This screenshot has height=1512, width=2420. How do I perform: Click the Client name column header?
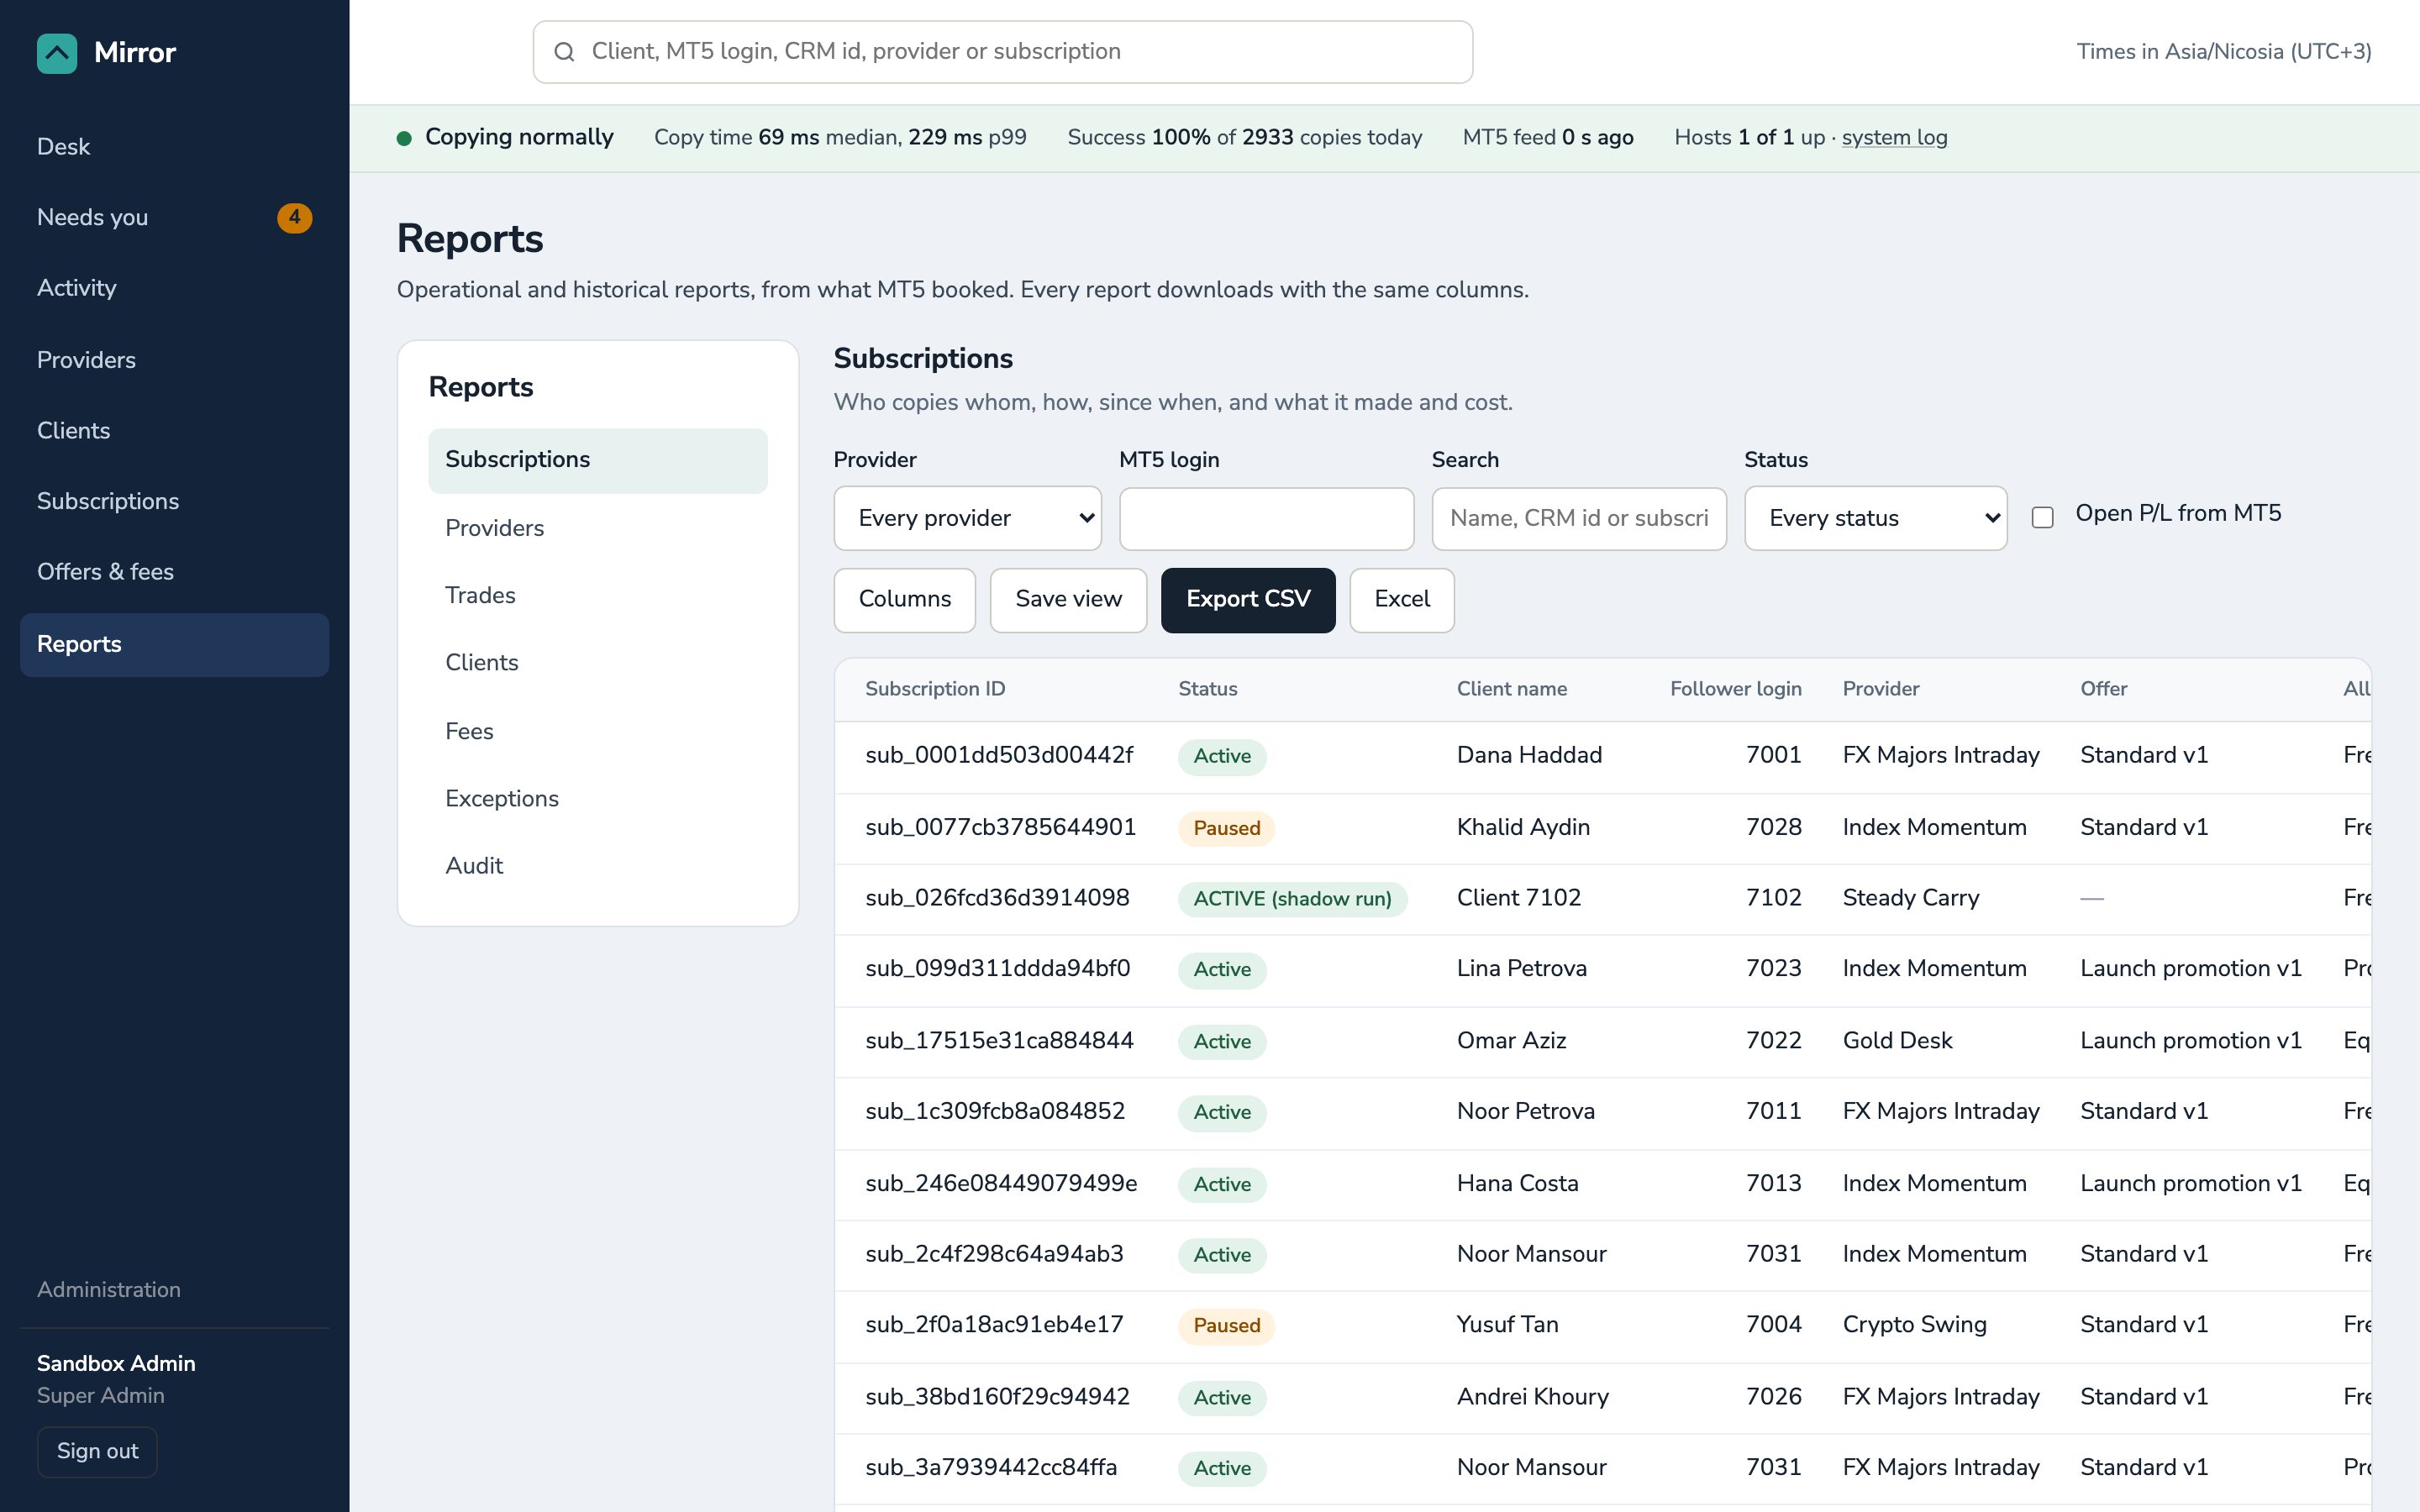pos(1511,689)
